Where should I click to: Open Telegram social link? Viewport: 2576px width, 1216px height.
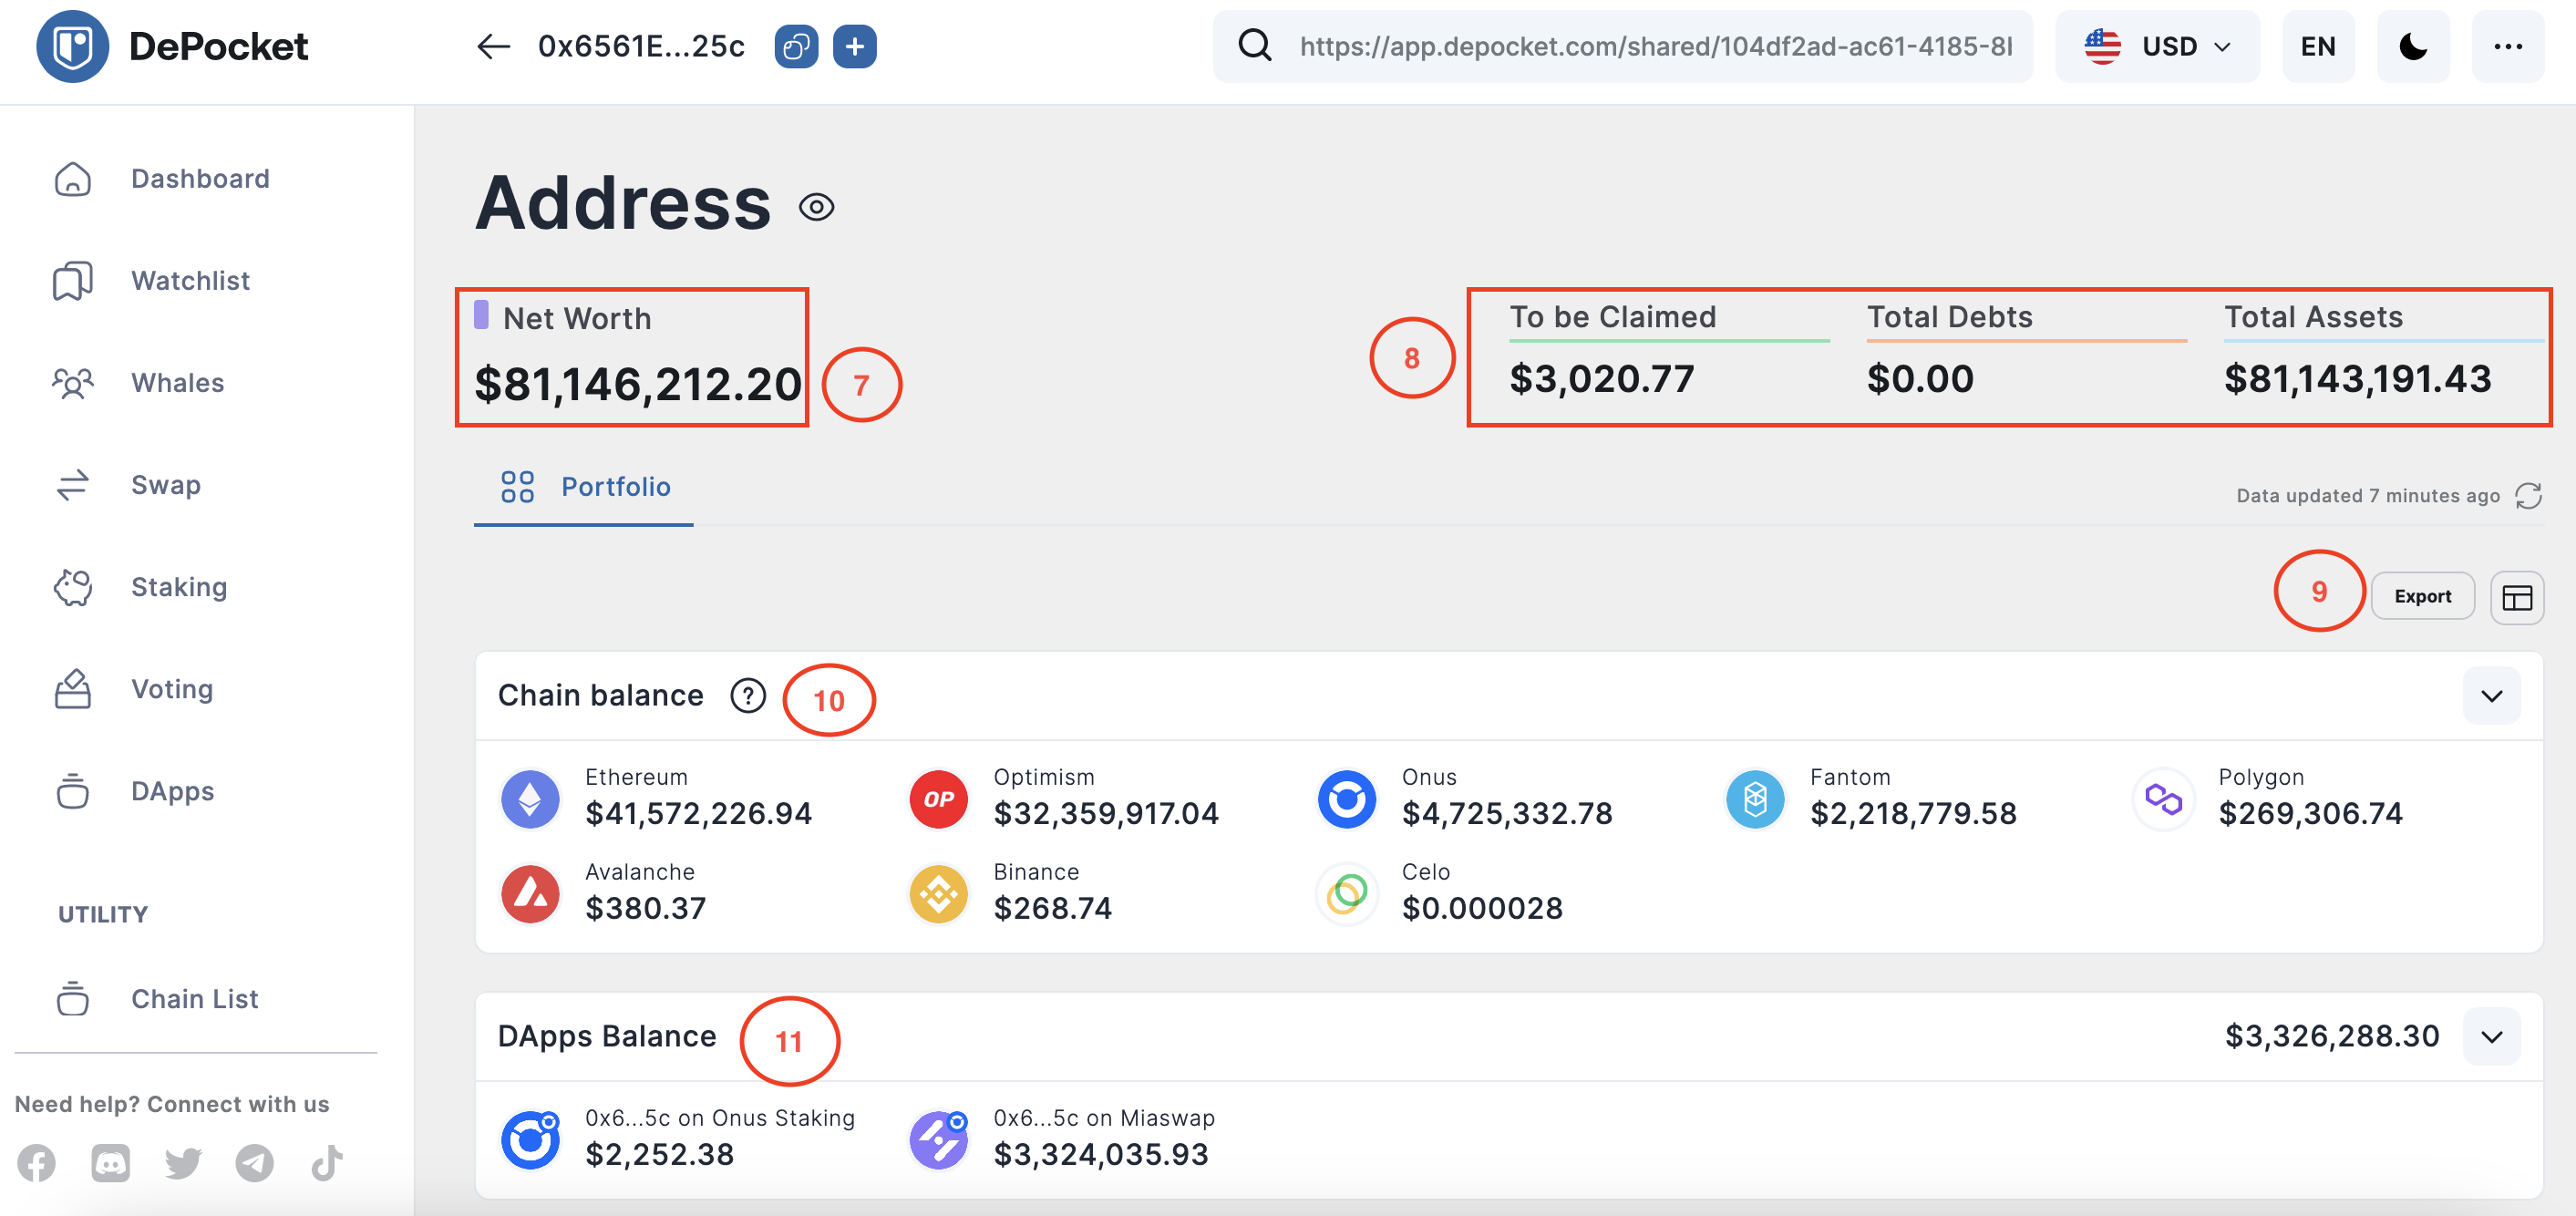(x=255, y=1163)
